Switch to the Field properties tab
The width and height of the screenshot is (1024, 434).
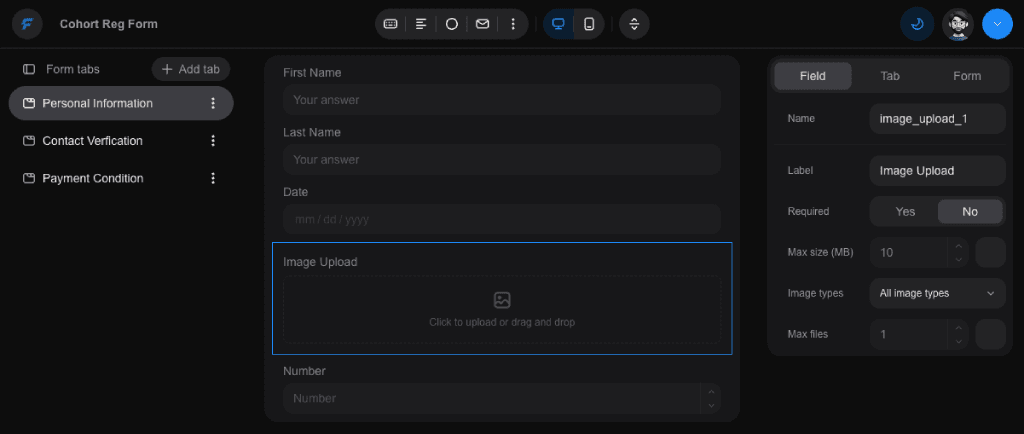point(812,76)
